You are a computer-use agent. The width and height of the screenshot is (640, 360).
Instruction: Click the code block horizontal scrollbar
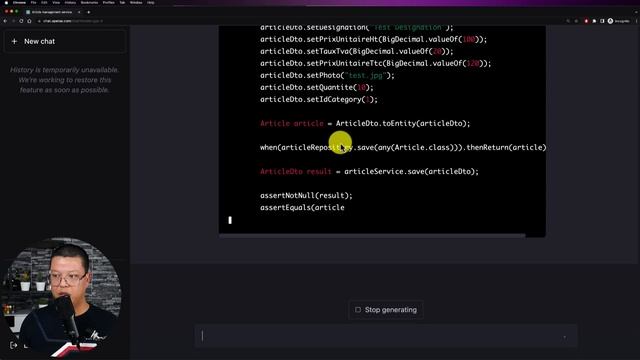(x=372, y=235)
